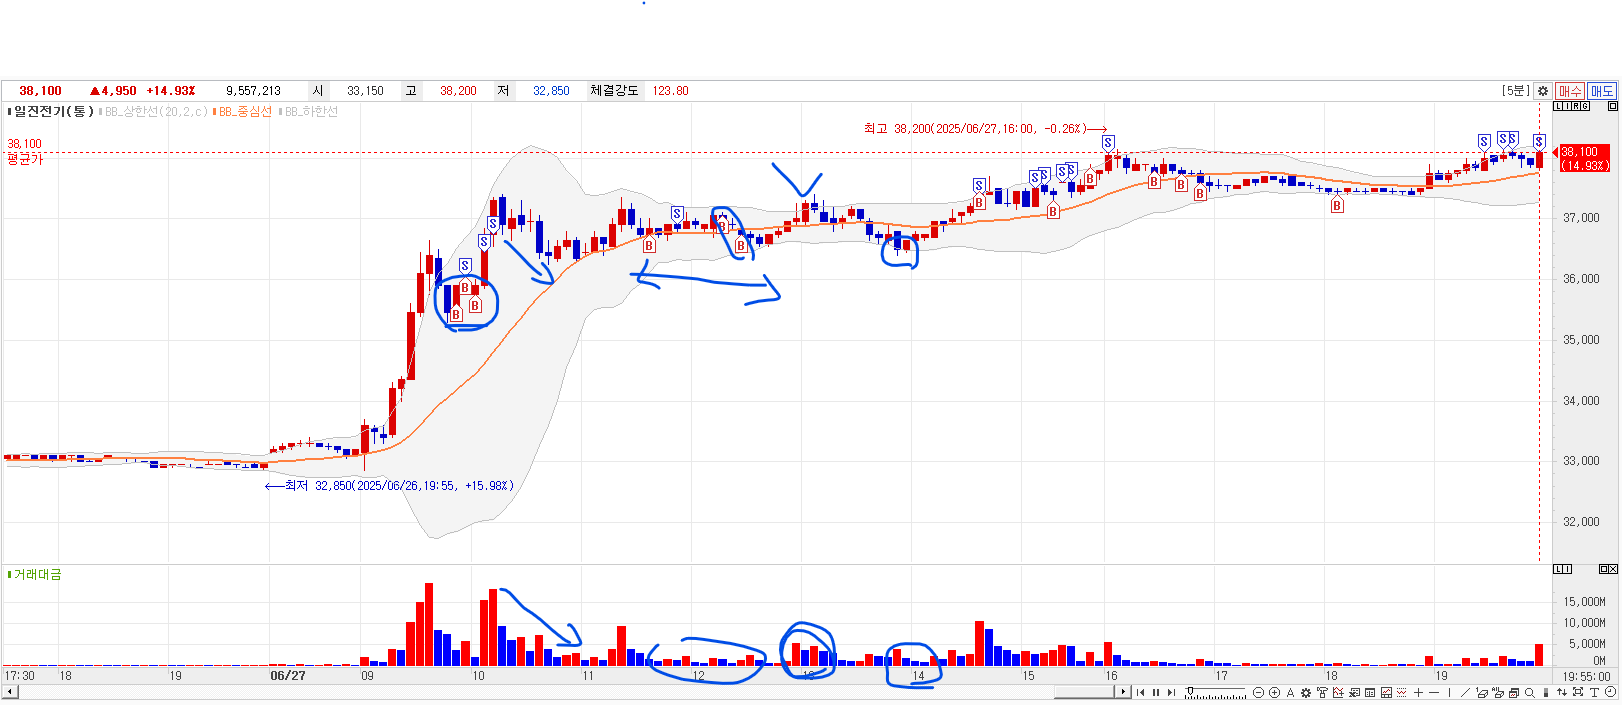This screenshot has width=1622, height=705.
Task: Toggle the R button on price axis
Action: 1576,106
